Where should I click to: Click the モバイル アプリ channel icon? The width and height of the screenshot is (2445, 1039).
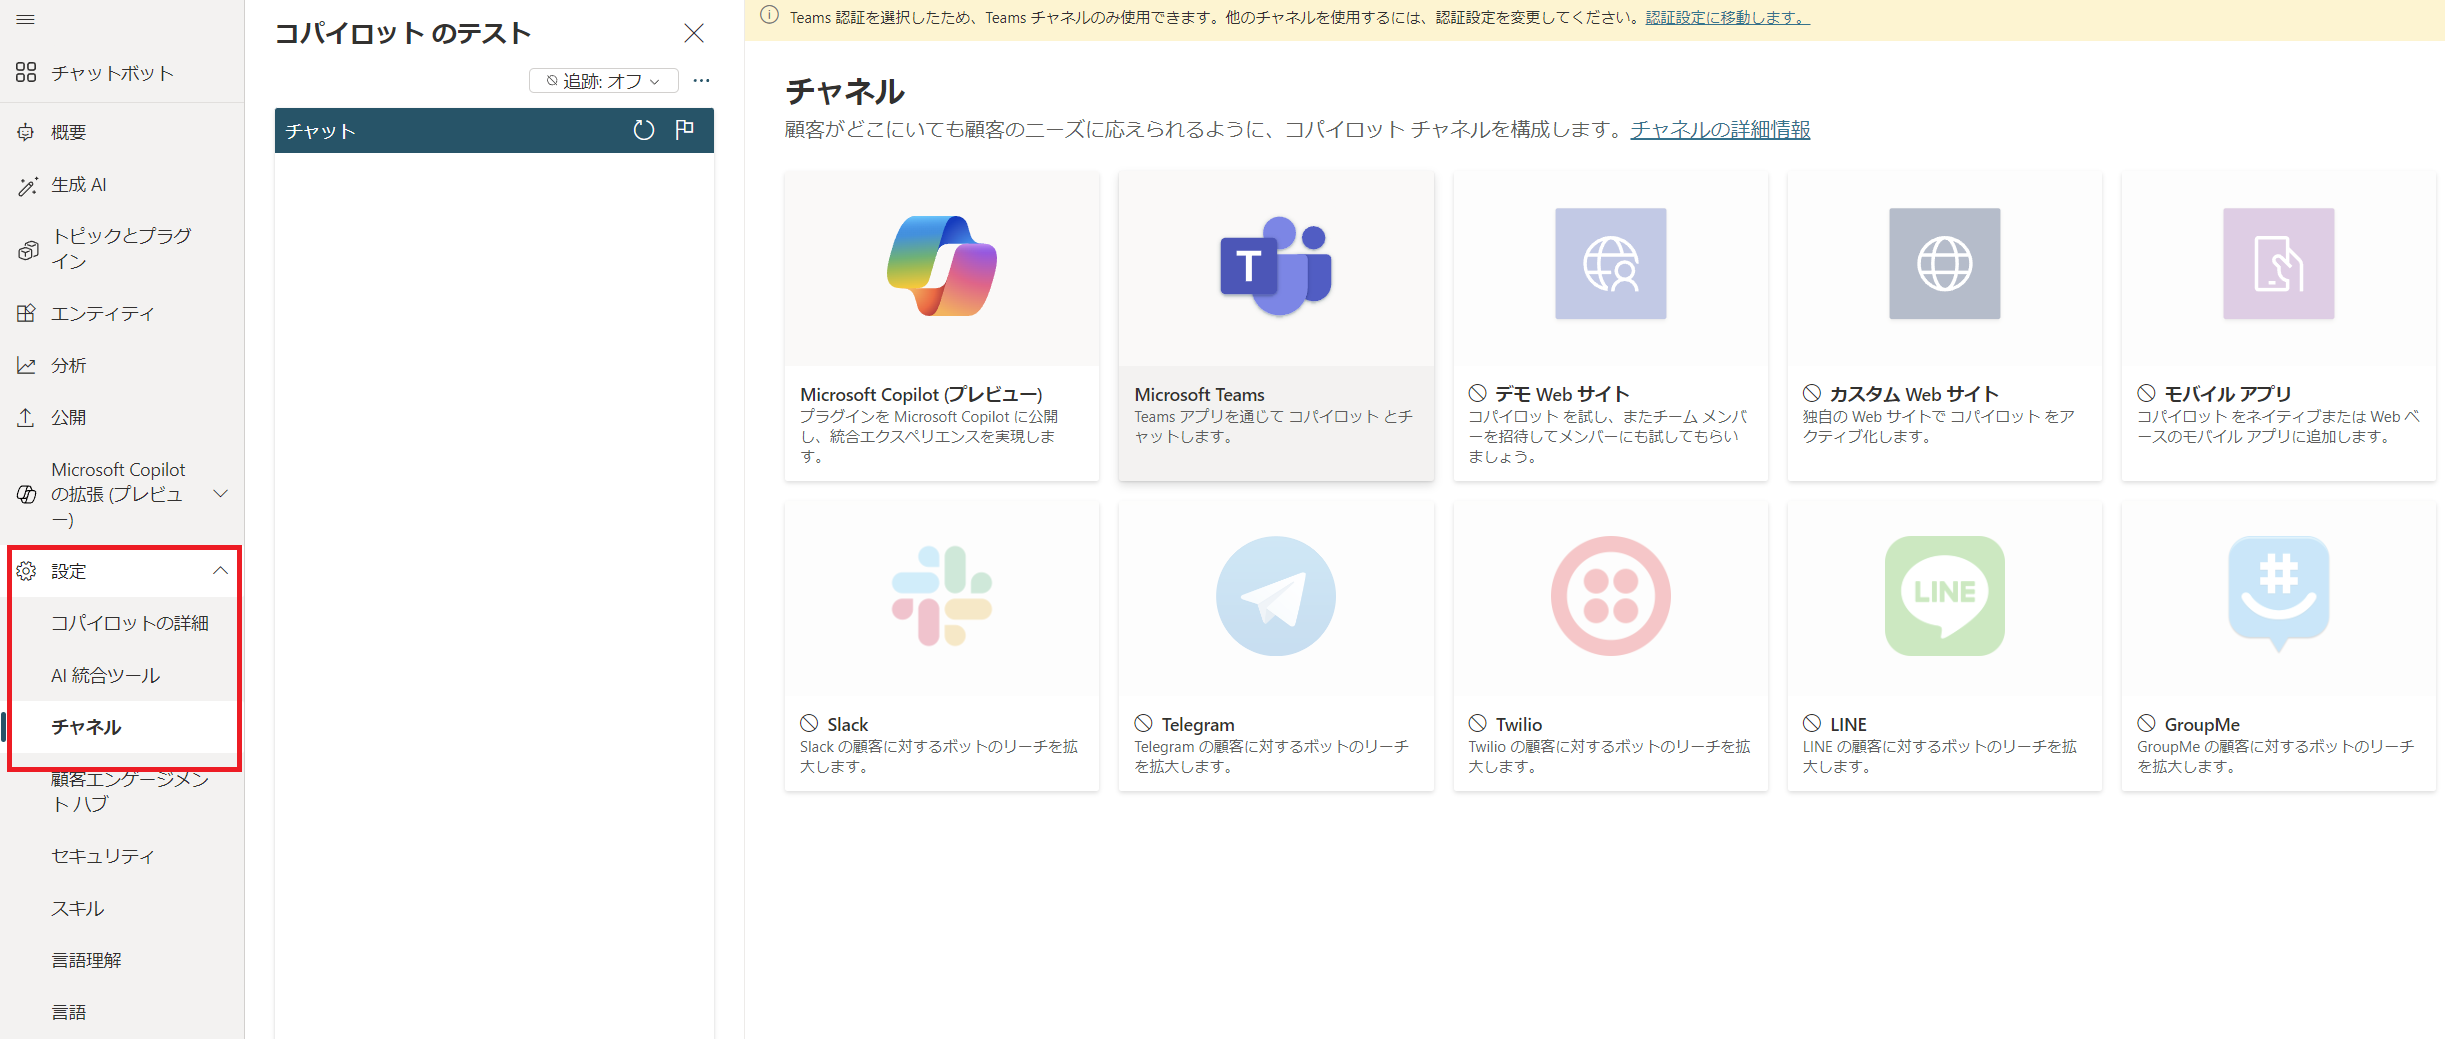point(2278,264)
